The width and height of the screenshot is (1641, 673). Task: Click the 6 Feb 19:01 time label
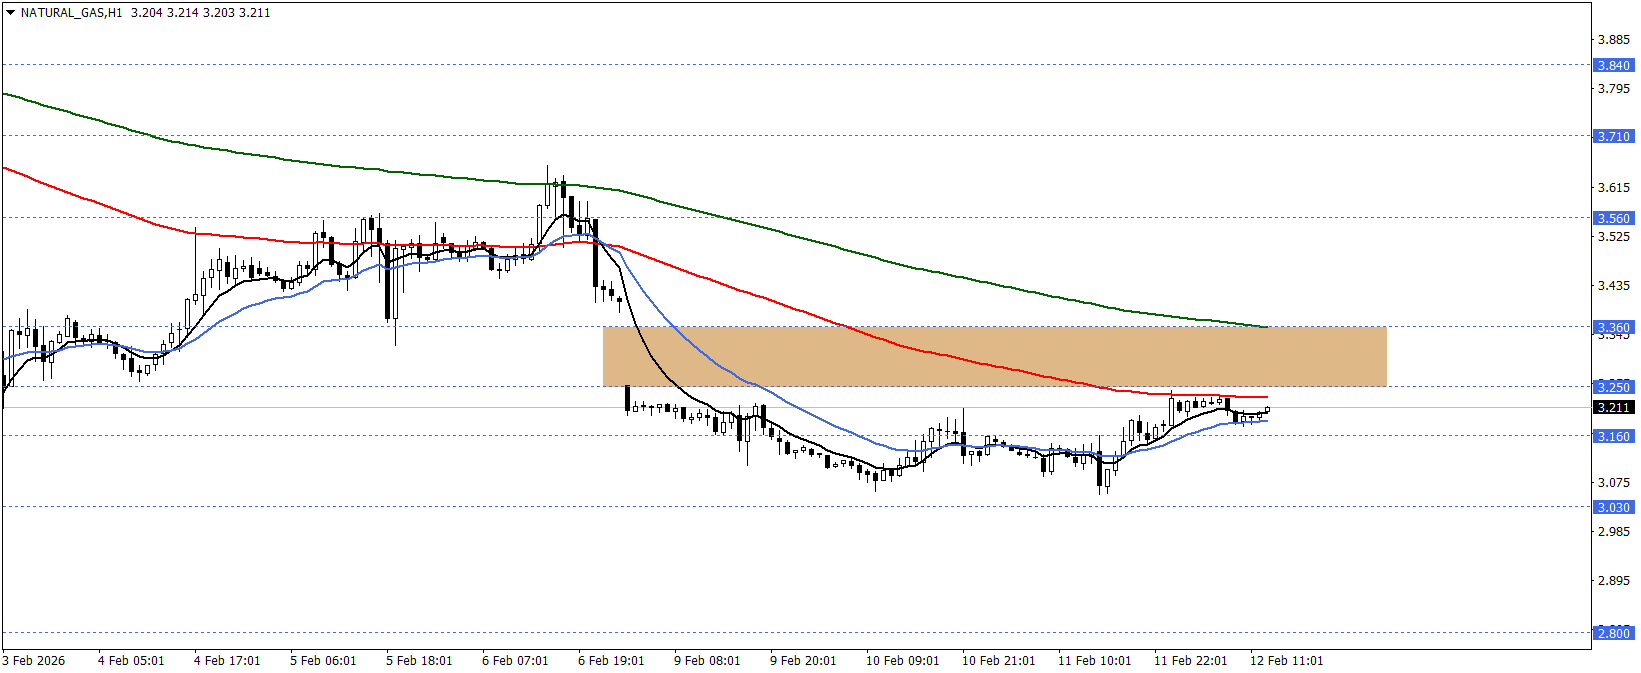tap(611, 661)
